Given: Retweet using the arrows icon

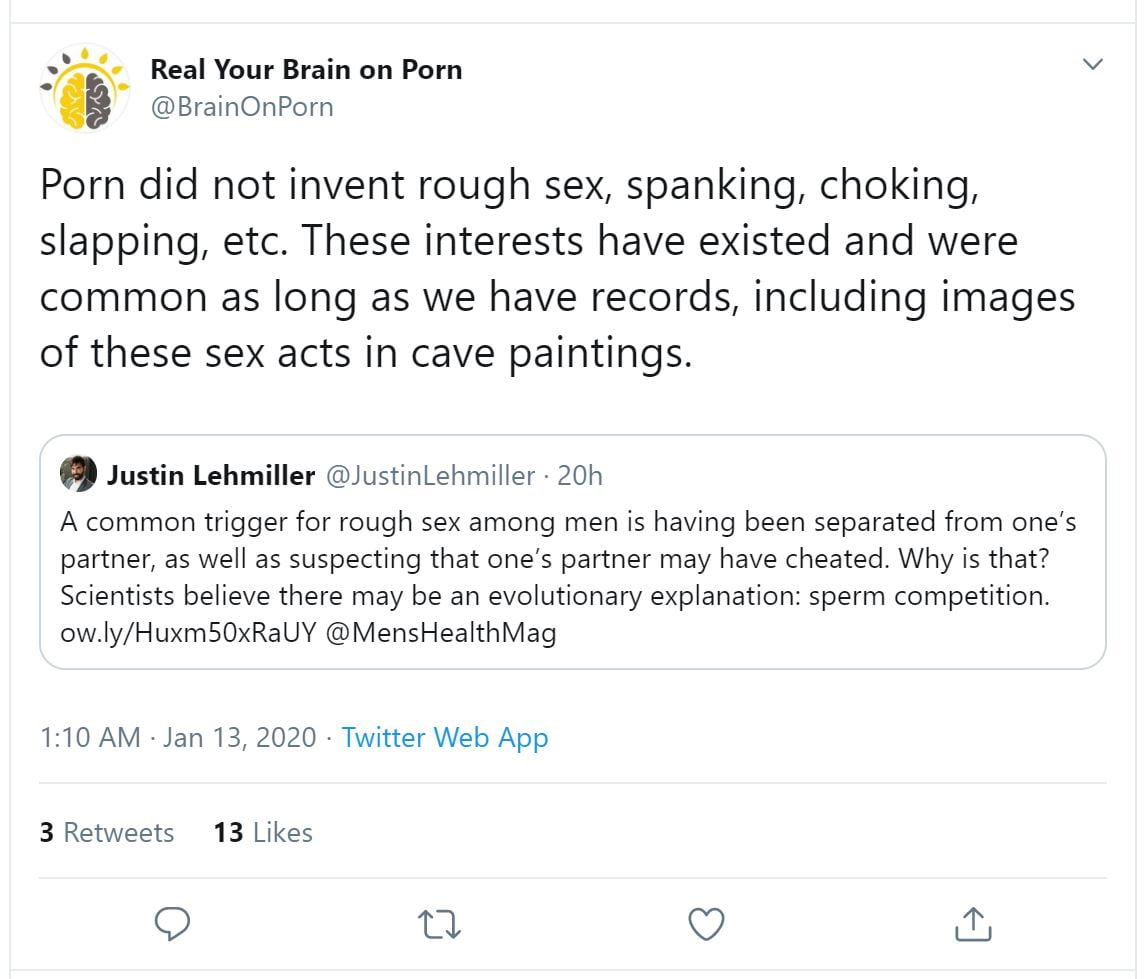Looking at the screenshot, I should 440,924.
